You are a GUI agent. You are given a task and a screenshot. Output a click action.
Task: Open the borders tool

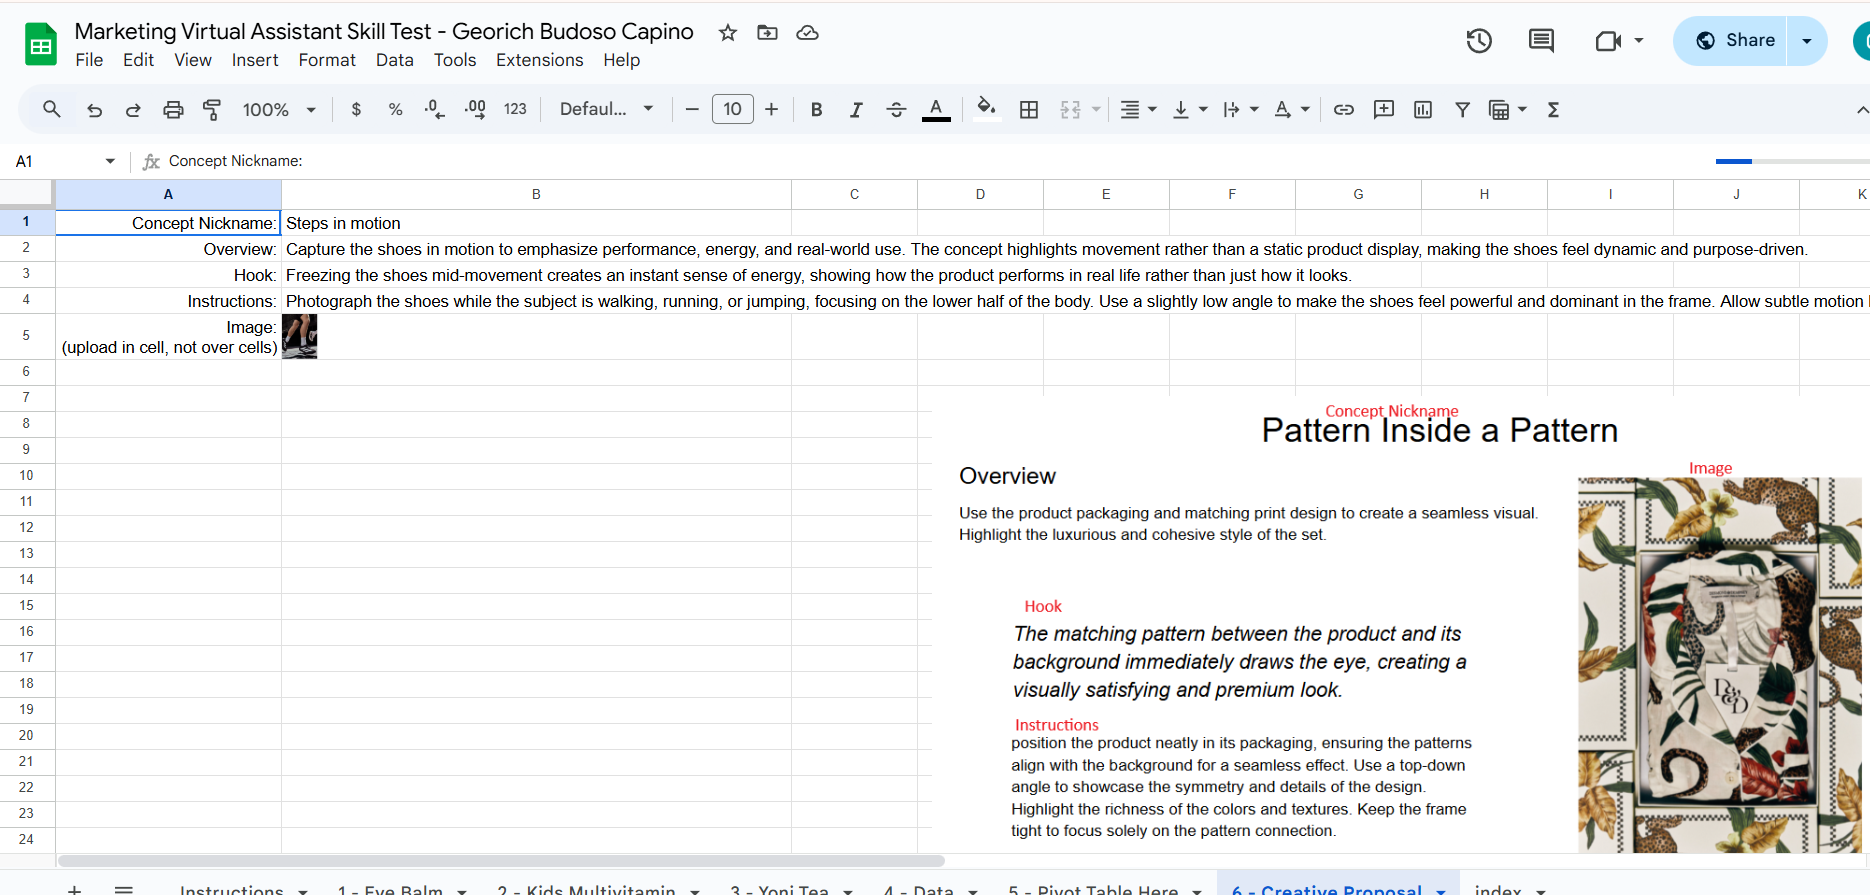[1028, 110]
